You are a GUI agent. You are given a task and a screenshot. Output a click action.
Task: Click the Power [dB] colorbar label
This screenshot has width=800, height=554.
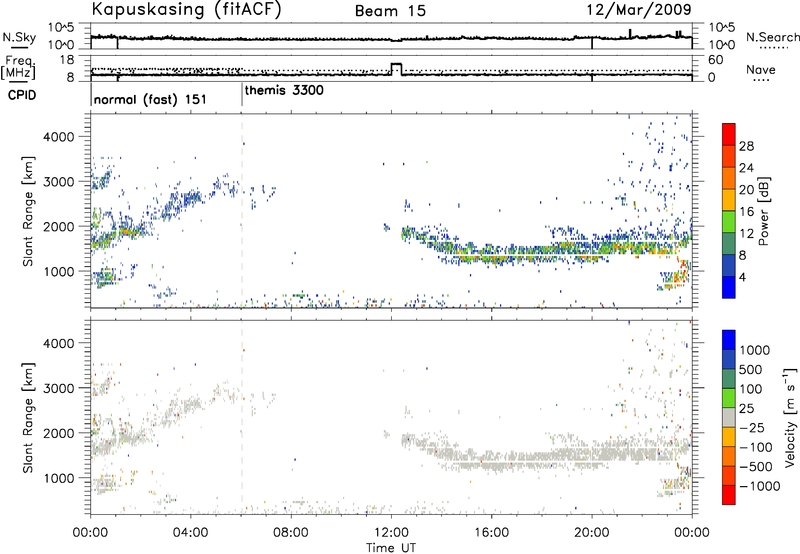click(x=763, y=211)
